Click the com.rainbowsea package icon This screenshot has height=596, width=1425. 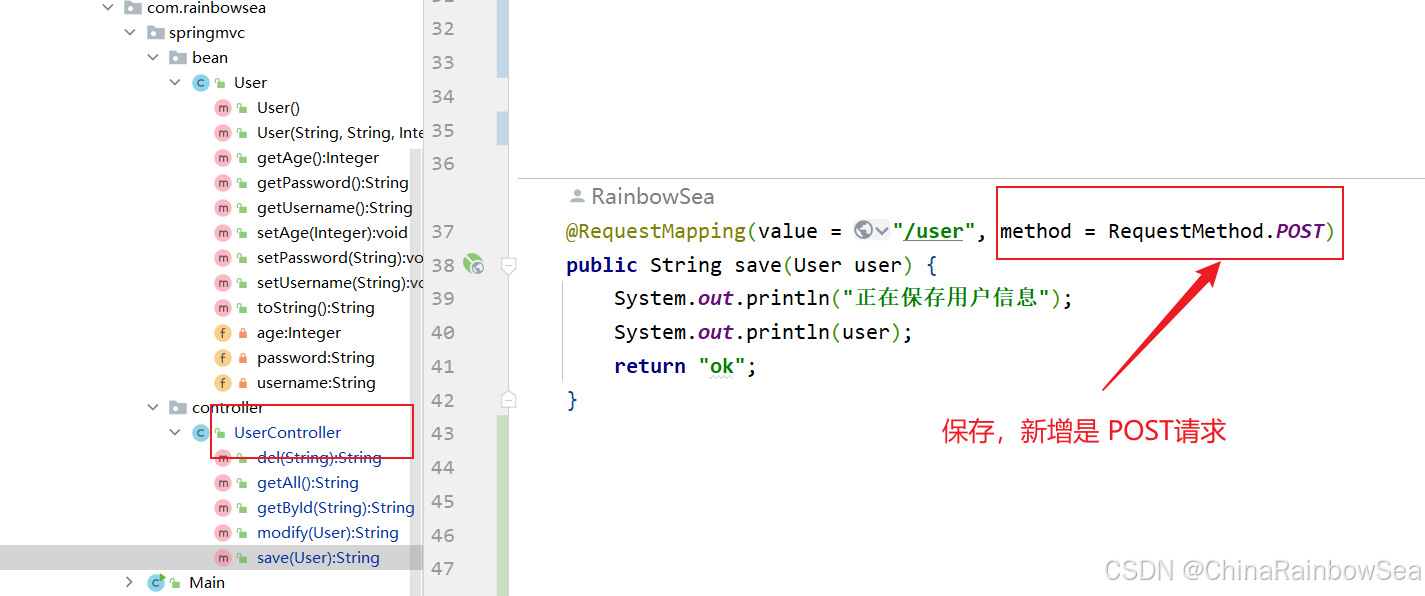[132, 8]
